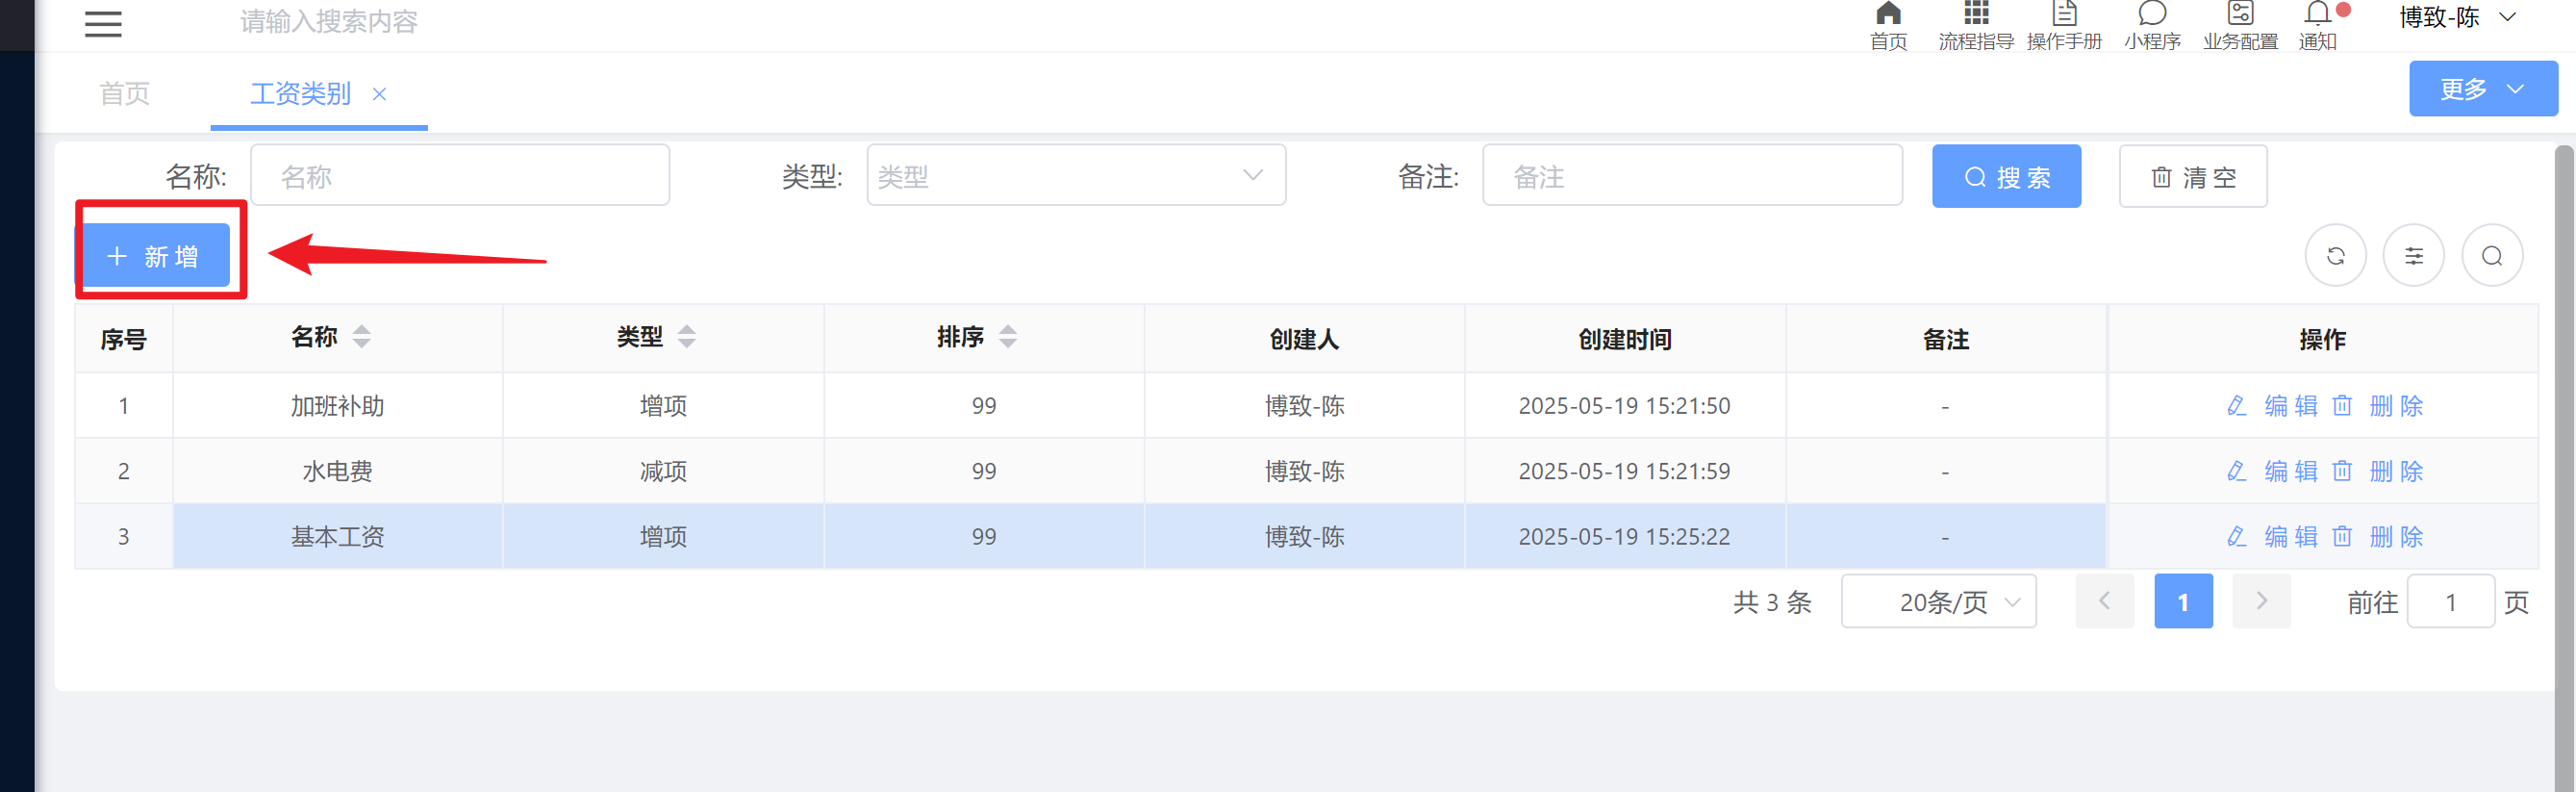Click the 共 3 条 total count
Viewport: 2576px width, 792px height.
(x=1772, y=602)
